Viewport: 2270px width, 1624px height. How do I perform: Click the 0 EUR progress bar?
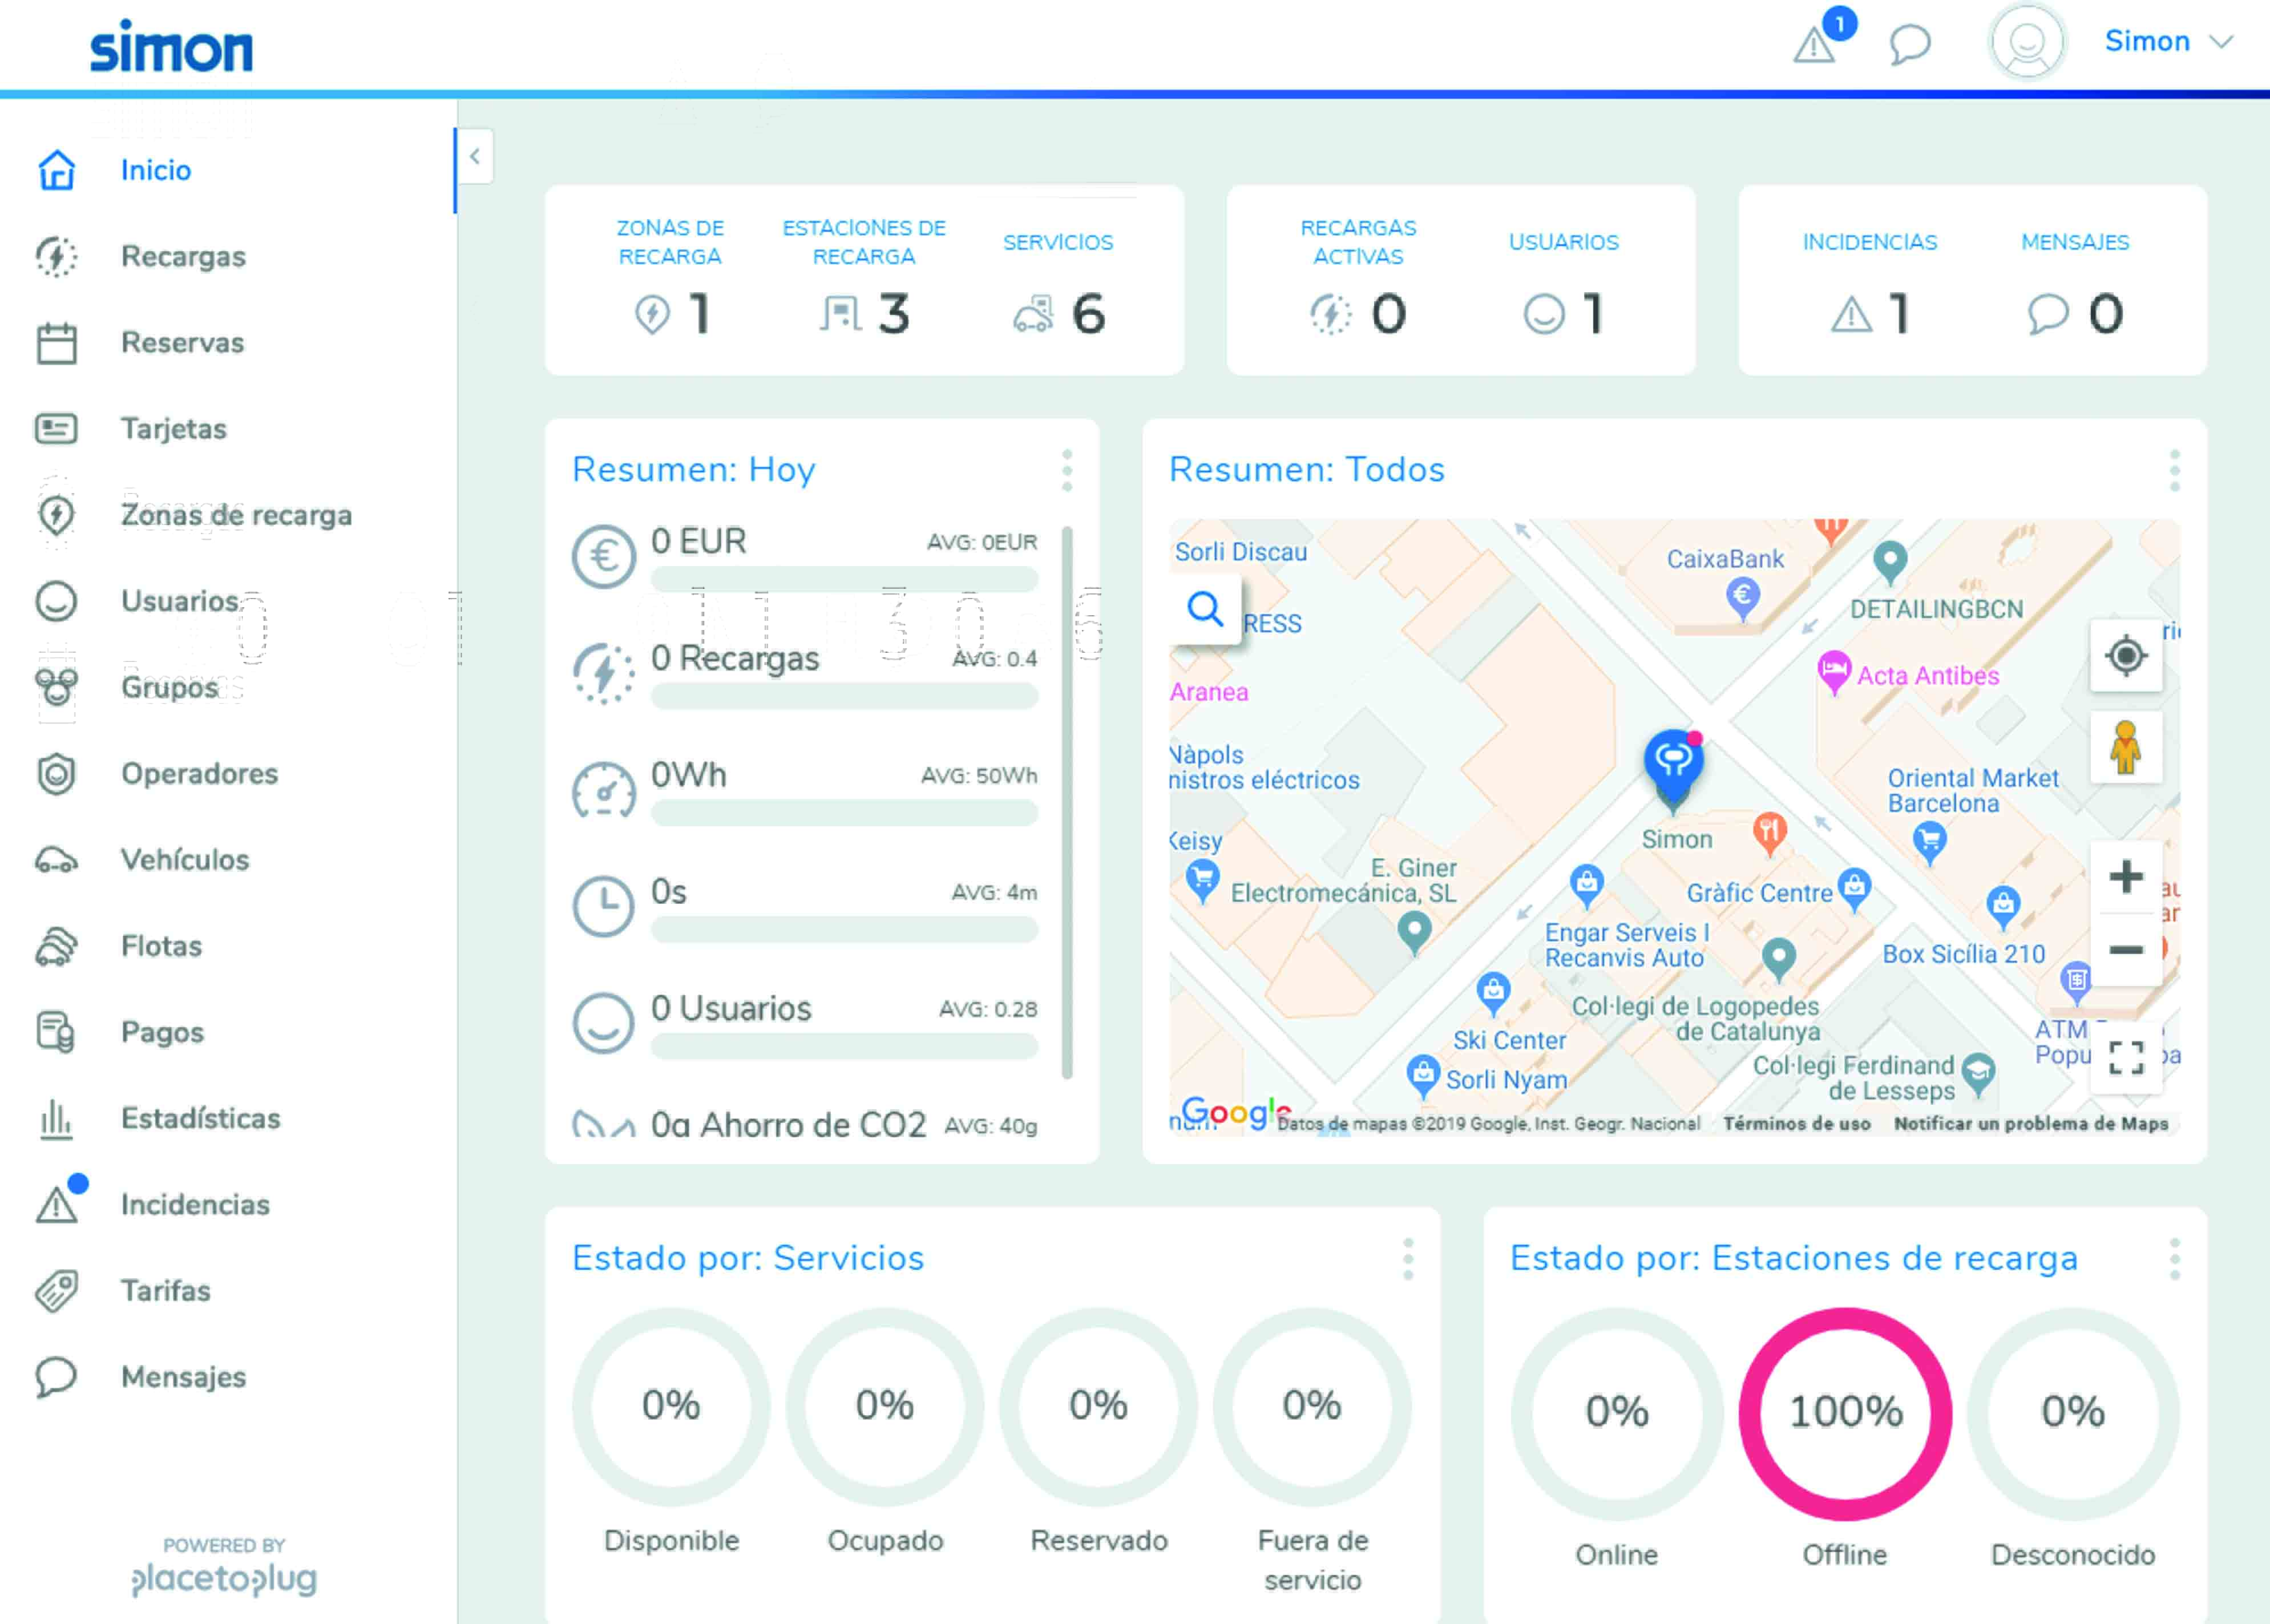coord(844,579)
